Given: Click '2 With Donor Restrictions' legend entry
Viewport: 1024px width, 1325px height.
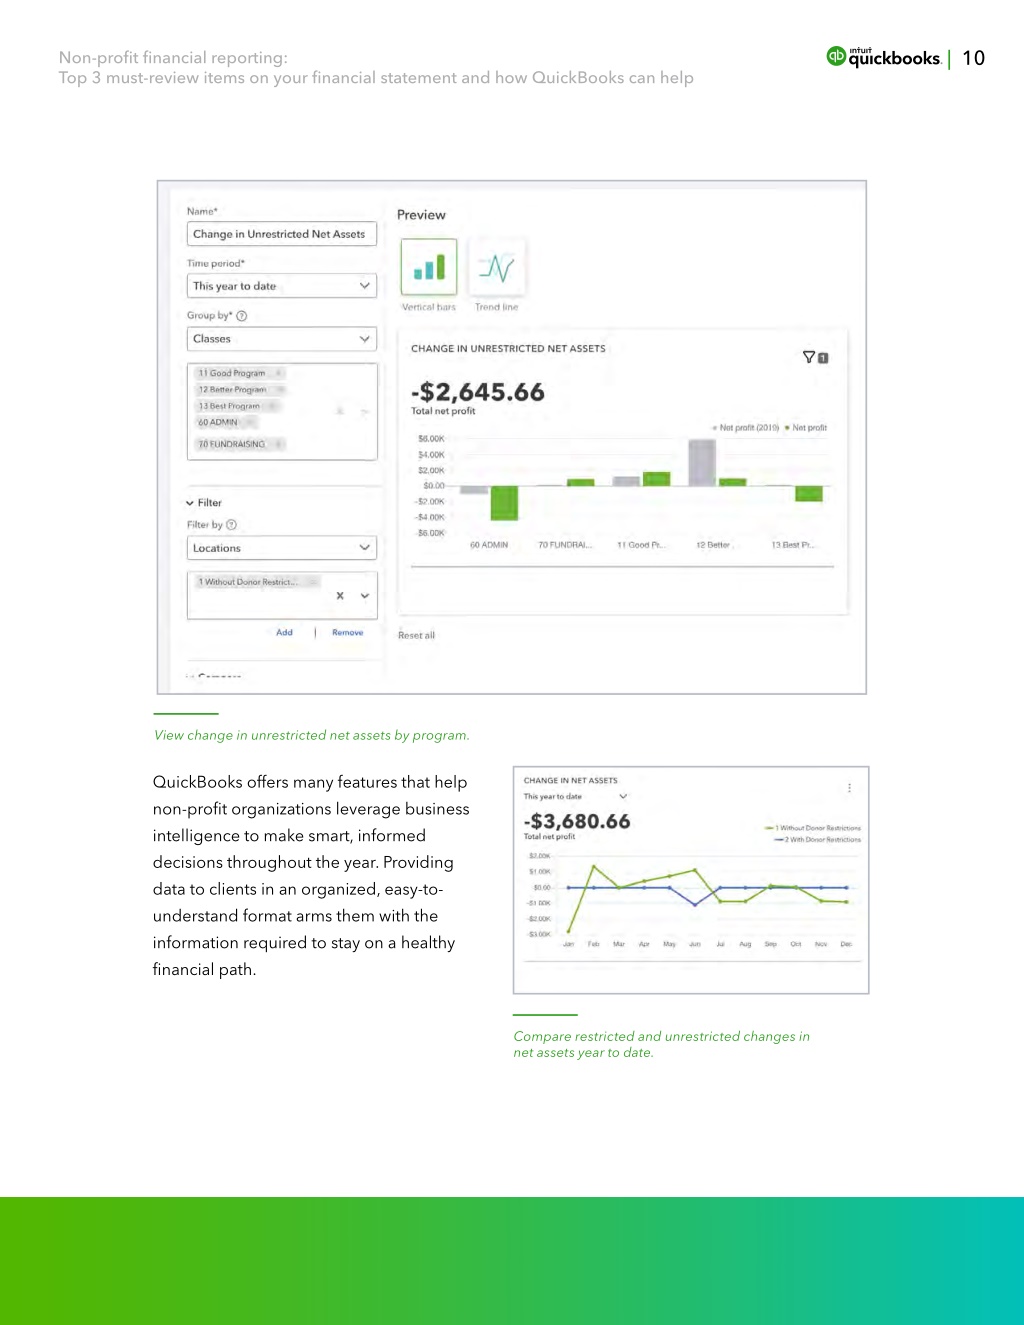Looking at the screenshot, I should [x=817, y=840].
